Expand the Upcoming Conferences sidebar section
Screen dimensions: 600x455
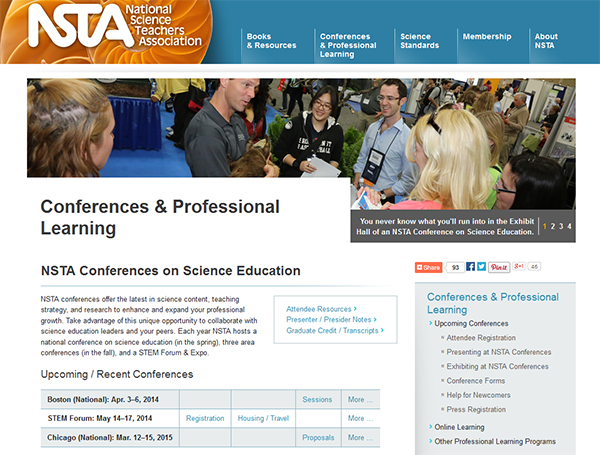[x=471, y=323]
